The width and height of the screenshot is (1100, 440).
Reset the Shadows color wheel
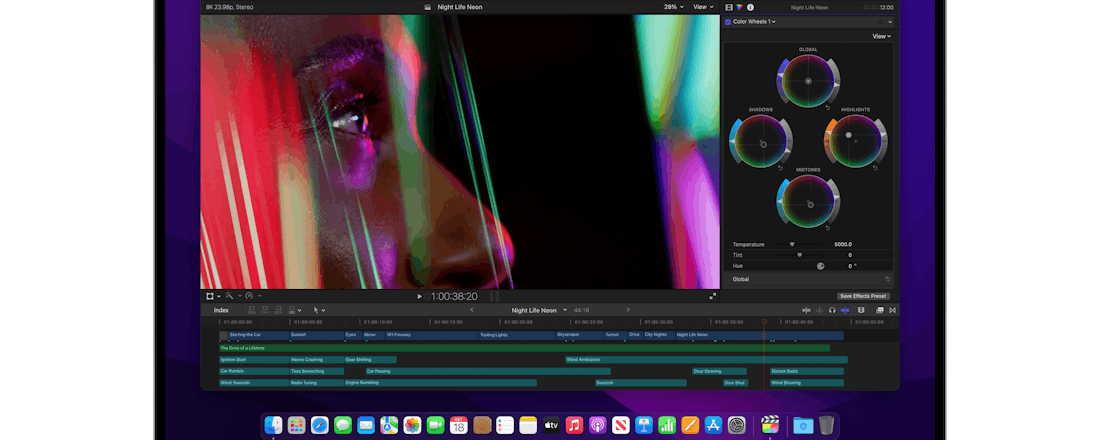[x=780, y=168]
